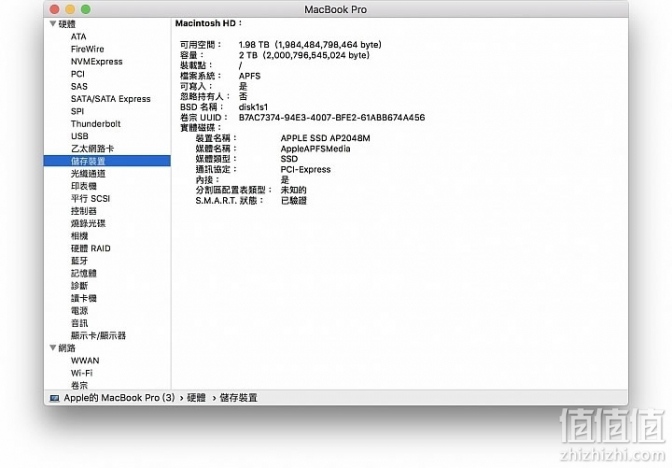Click the BSD name disk1s1
672x468 pixels.
[x=253, y=107]
